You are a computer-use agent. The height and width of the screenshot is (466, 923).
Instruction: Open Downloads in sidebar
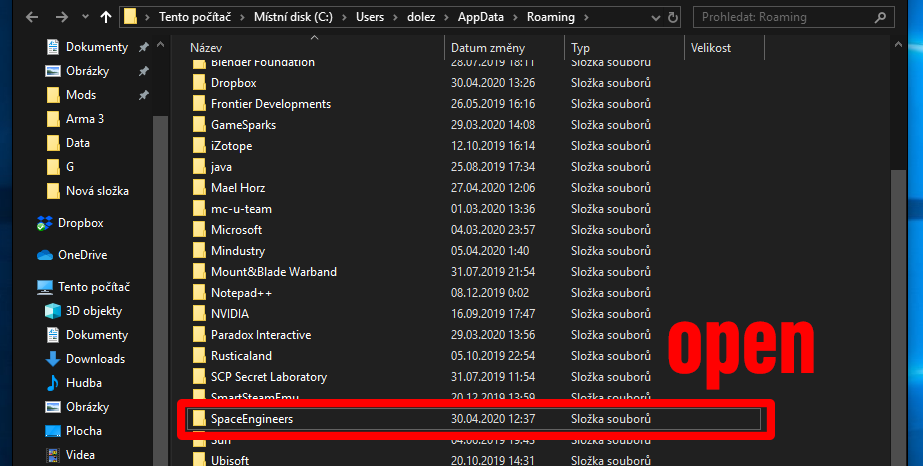click(x=95, y=359)
